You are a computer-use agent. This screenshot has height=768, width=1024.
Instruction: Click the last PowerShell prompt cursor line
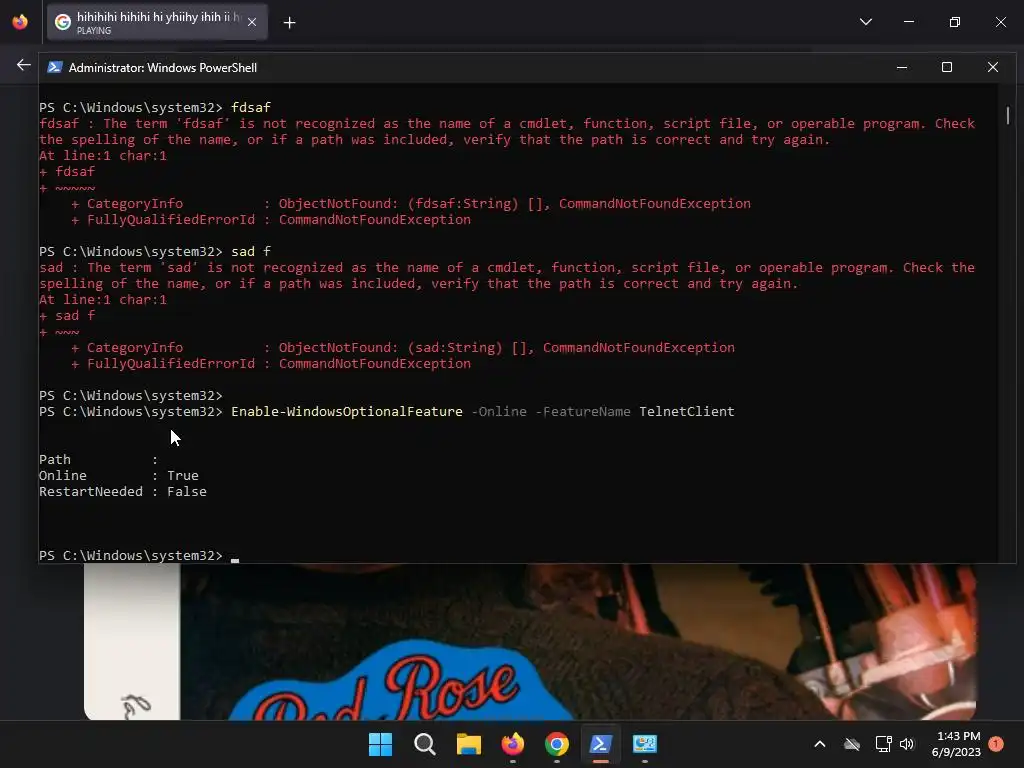click(x=139, y=556)
